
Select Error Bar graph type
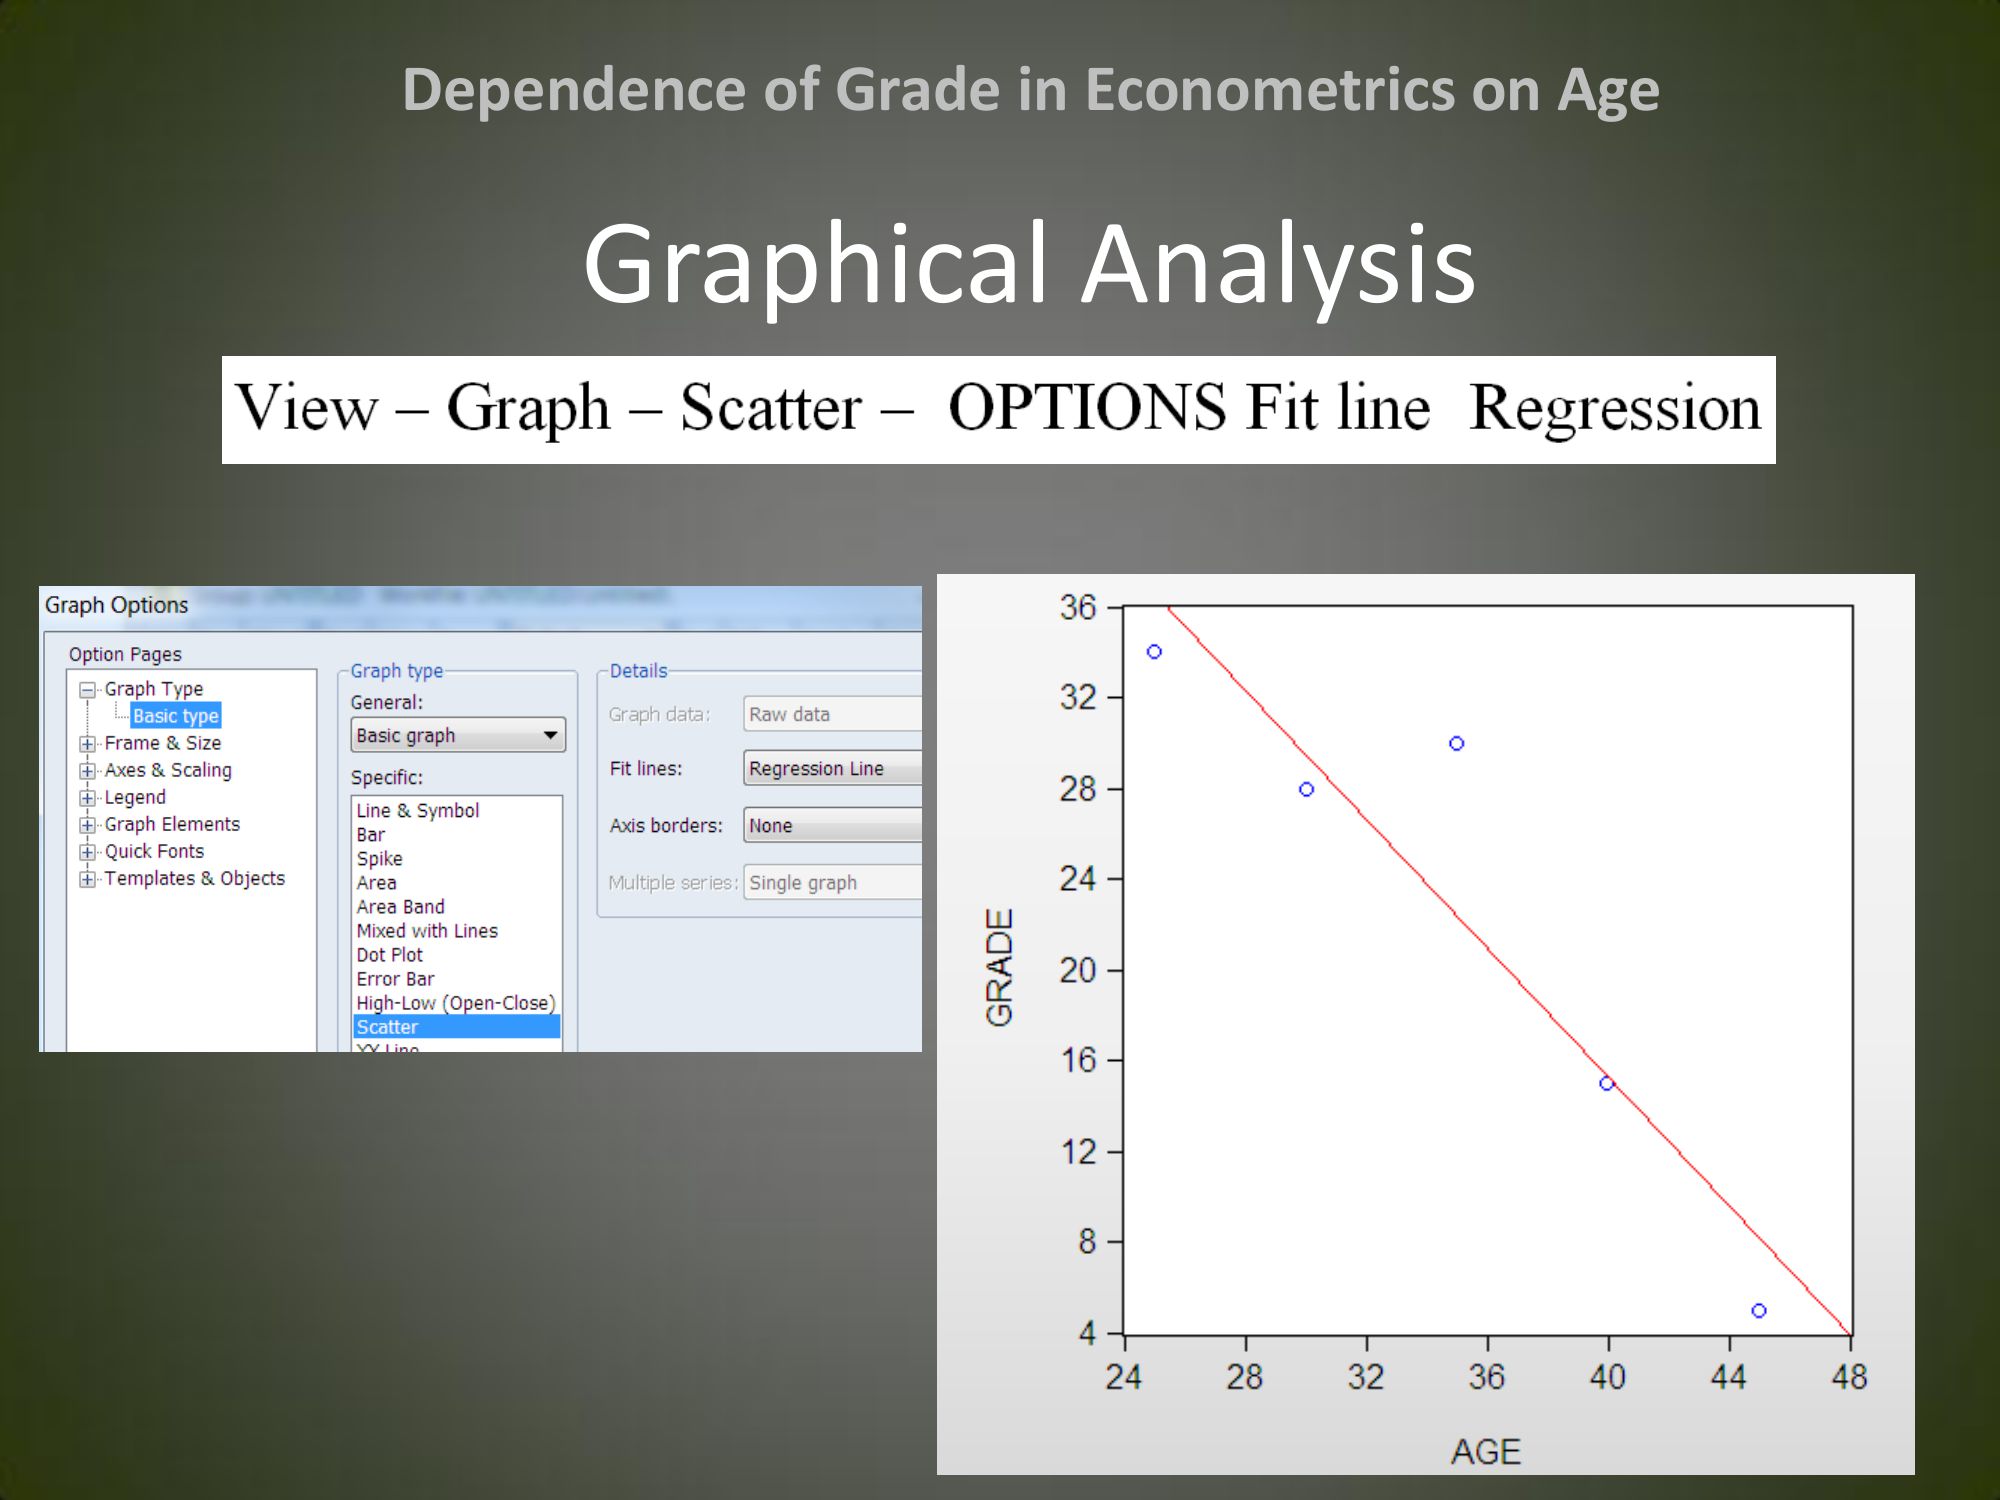(x=395, y=979)
